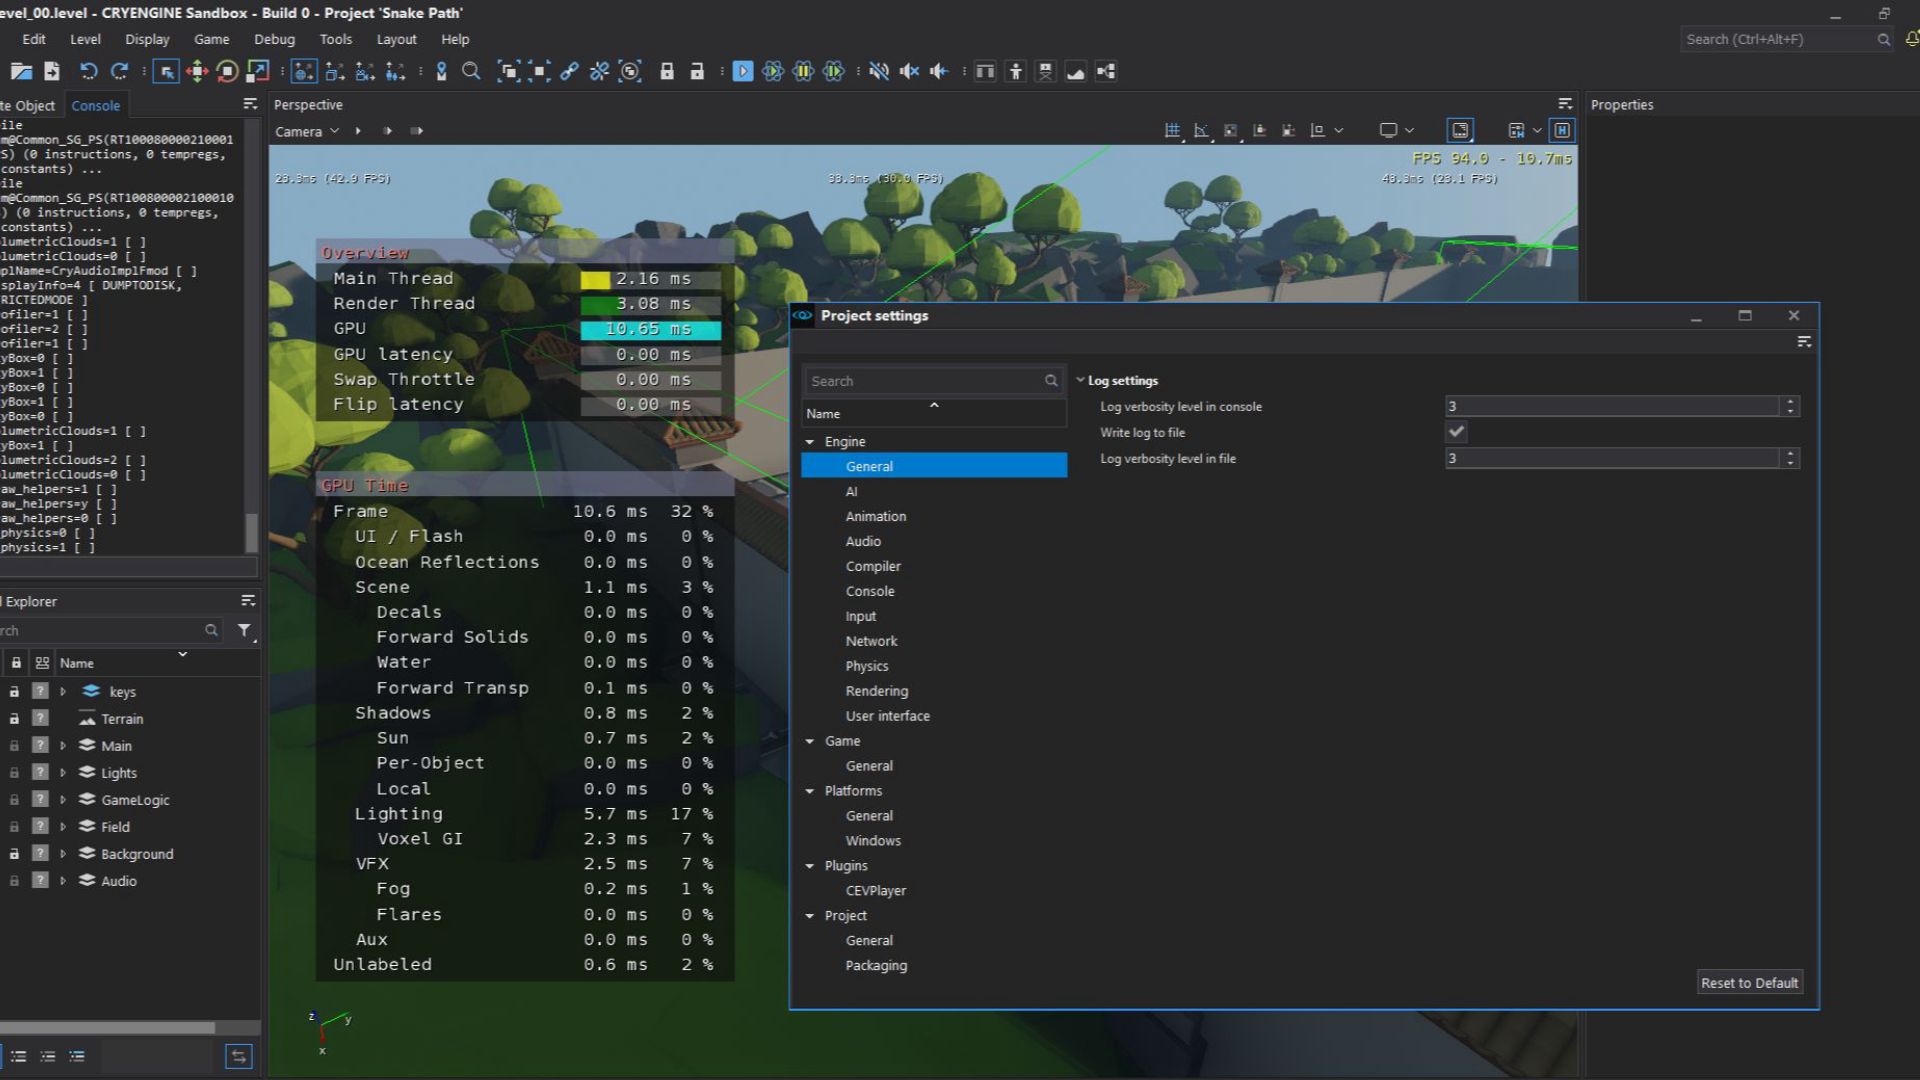Viewport: 1920px width, 1080px height.
Task: Expand the Lights layer in Level Explorer
Action: [x=63, y=773]
